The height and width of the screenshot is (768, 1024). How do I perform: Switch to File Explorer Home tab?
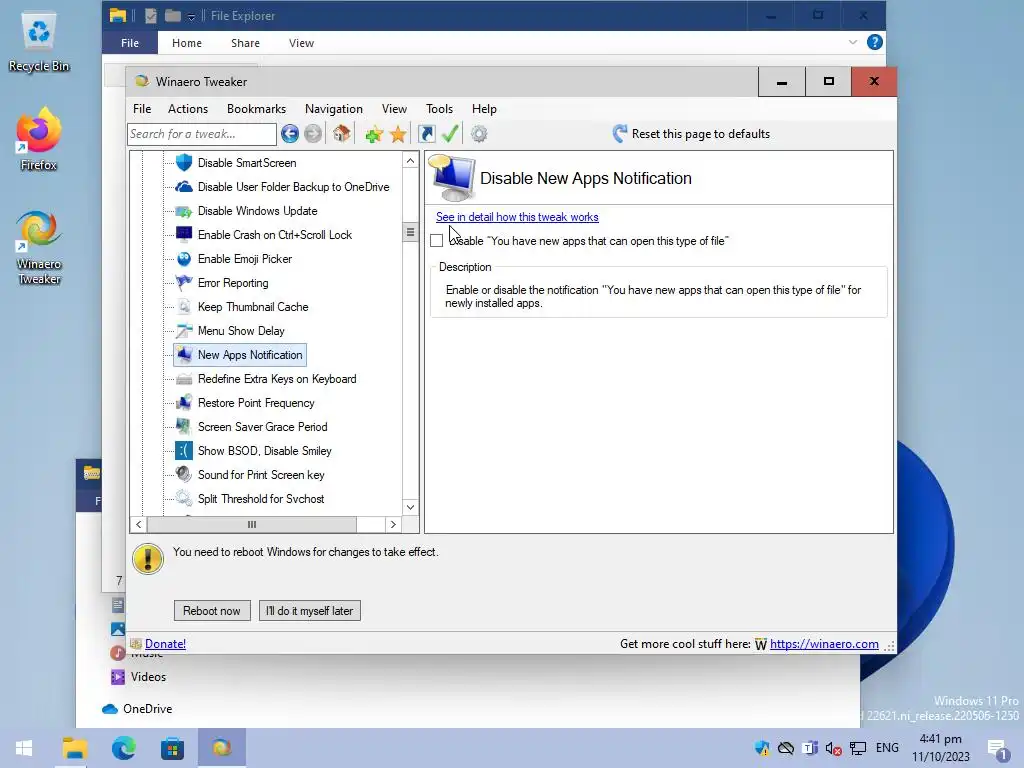187,43
